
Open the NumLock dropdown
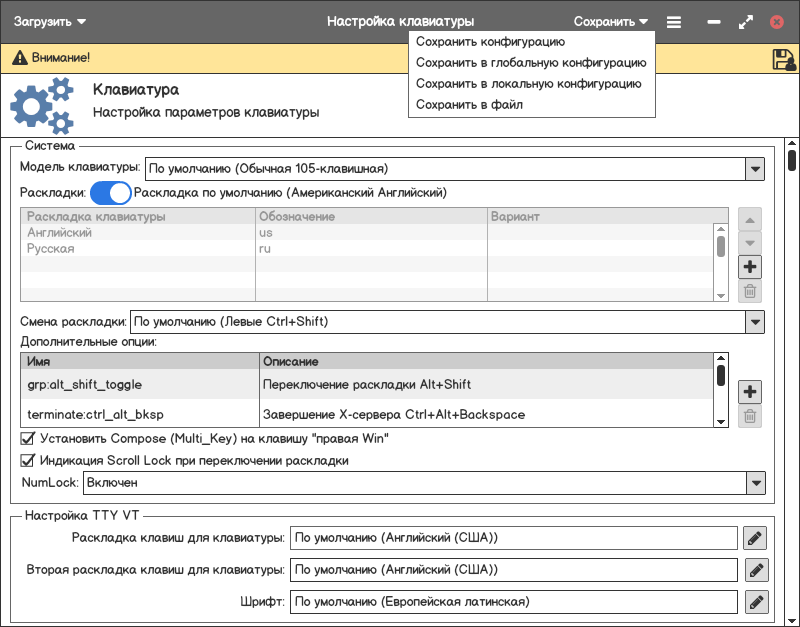[754, 484]
